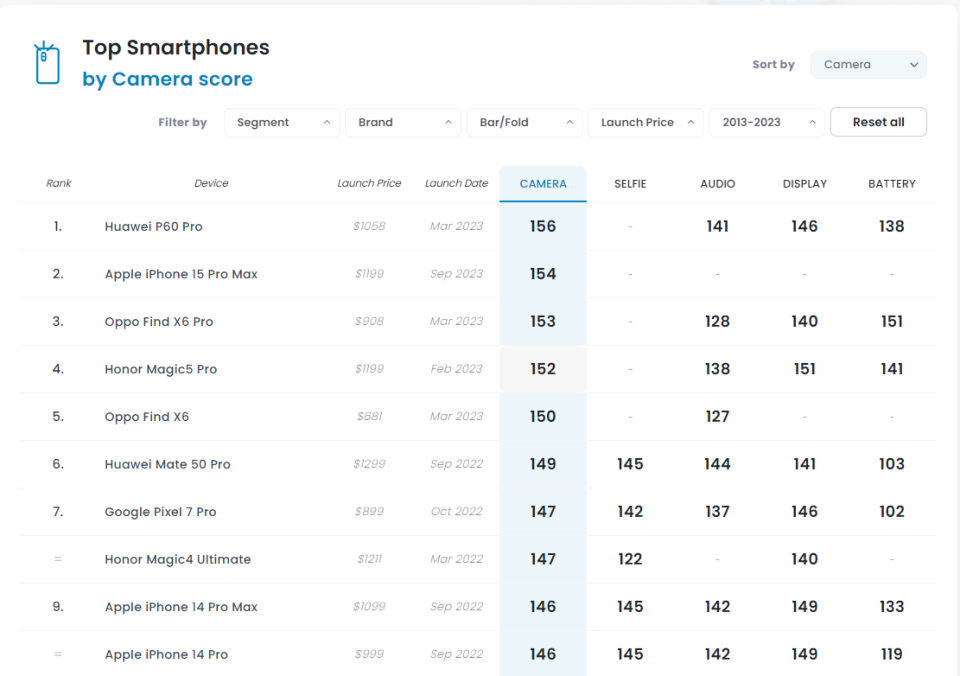
Task: Select the CAMERA column tab
Action: (x=543, y=184)
